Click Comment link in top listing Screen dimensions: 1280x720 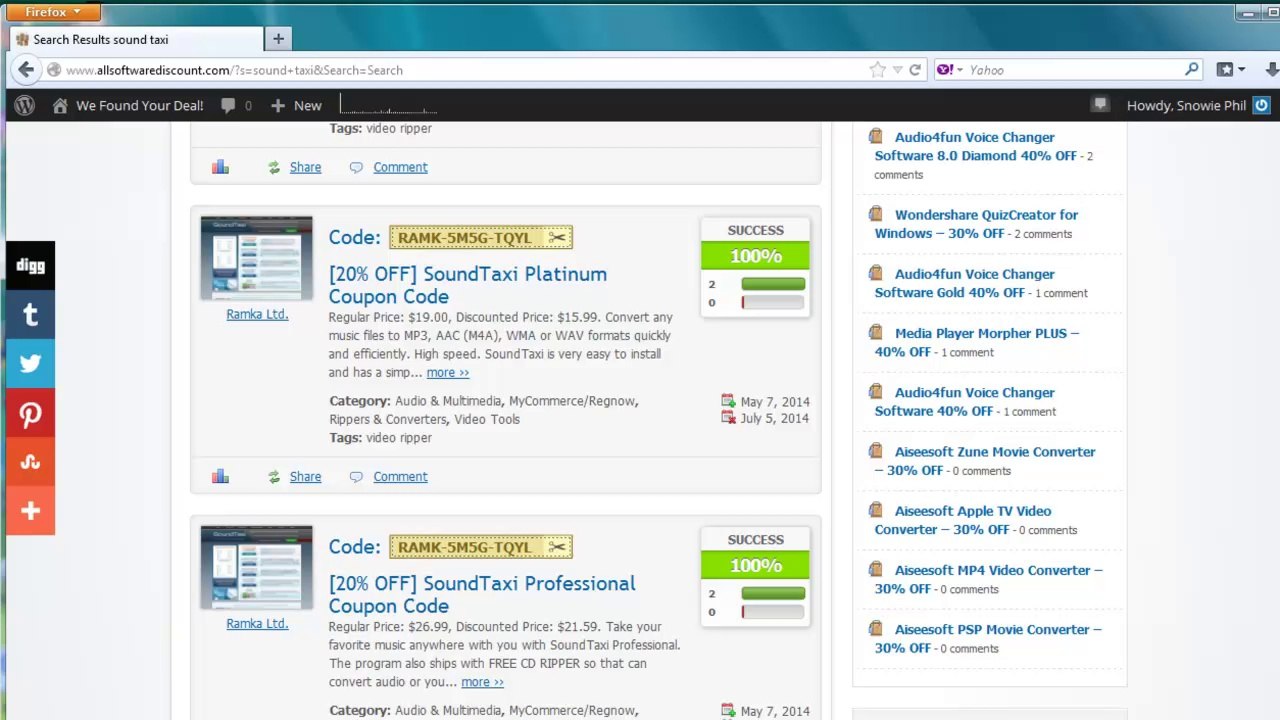(x=400, y=167)
